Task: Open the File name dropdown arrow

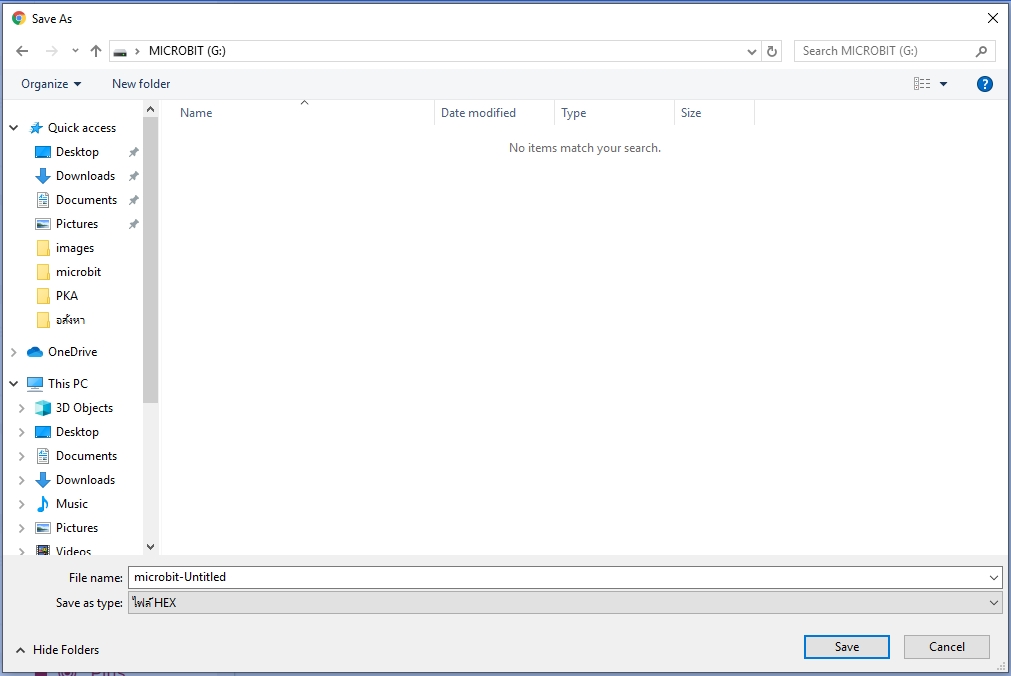Action: (x=994, y=577)
